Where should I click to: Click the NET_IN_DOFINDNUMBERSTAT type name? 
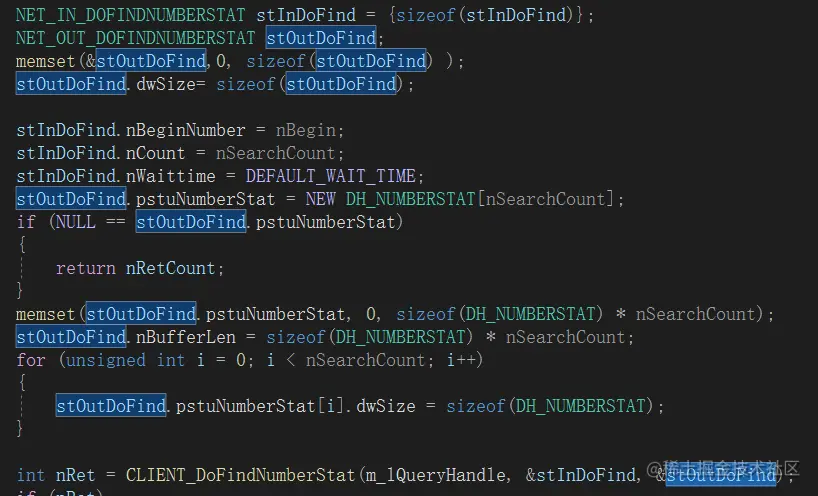(x=130, y=15)
